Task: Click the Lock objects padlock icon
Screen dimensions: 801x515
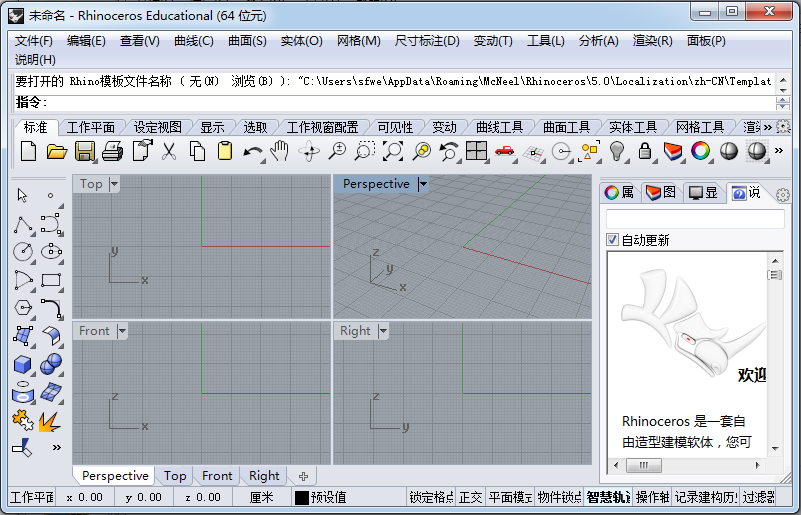Action: tap(645, 151)
